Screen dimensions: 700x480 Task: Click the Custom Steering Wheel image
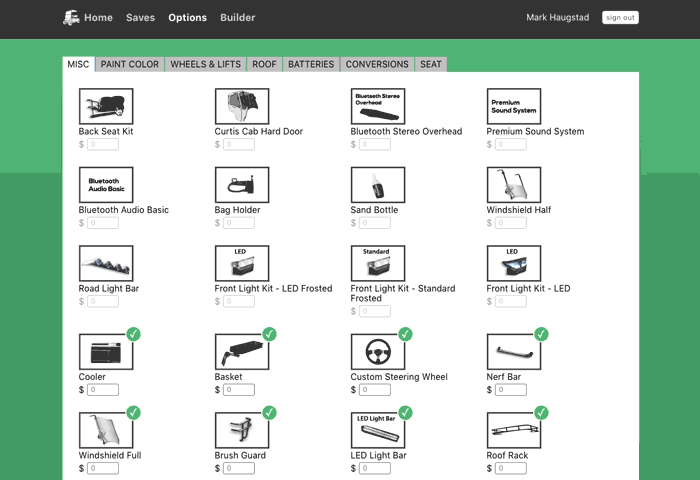point(378,352)
